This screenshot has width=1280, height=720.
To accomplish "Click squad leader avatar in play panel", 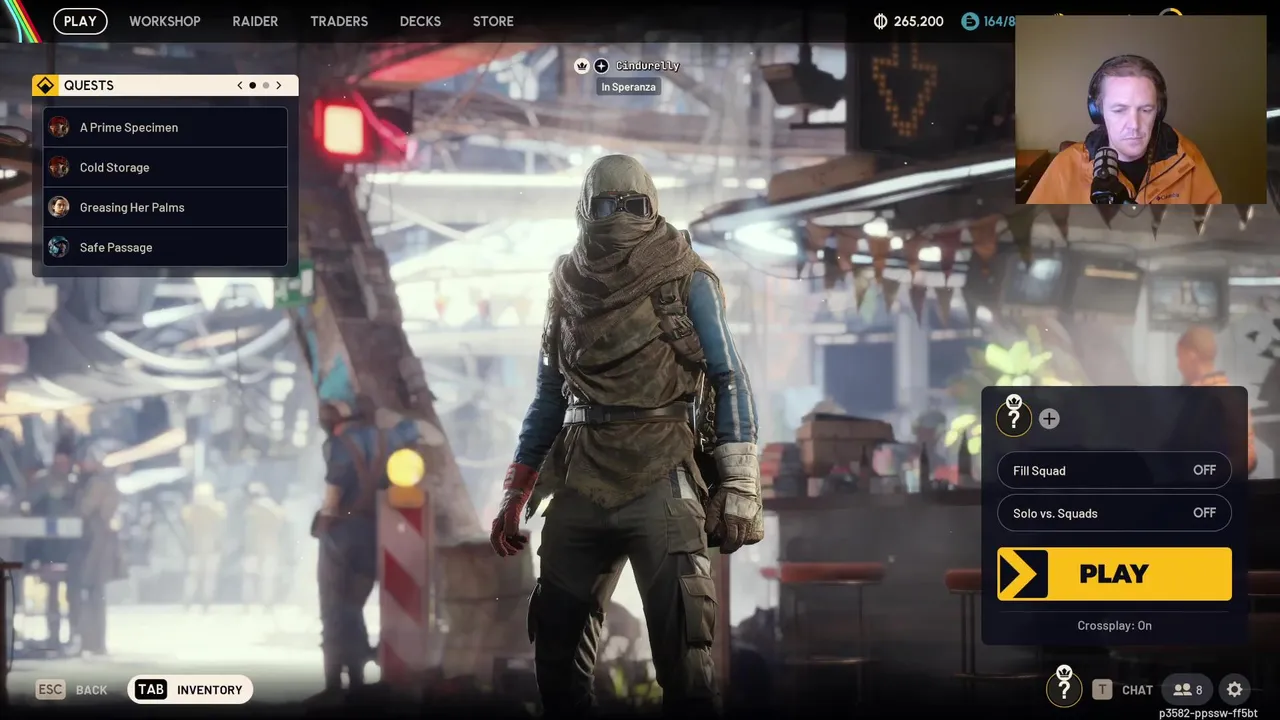I will (x=1014, y=417).
